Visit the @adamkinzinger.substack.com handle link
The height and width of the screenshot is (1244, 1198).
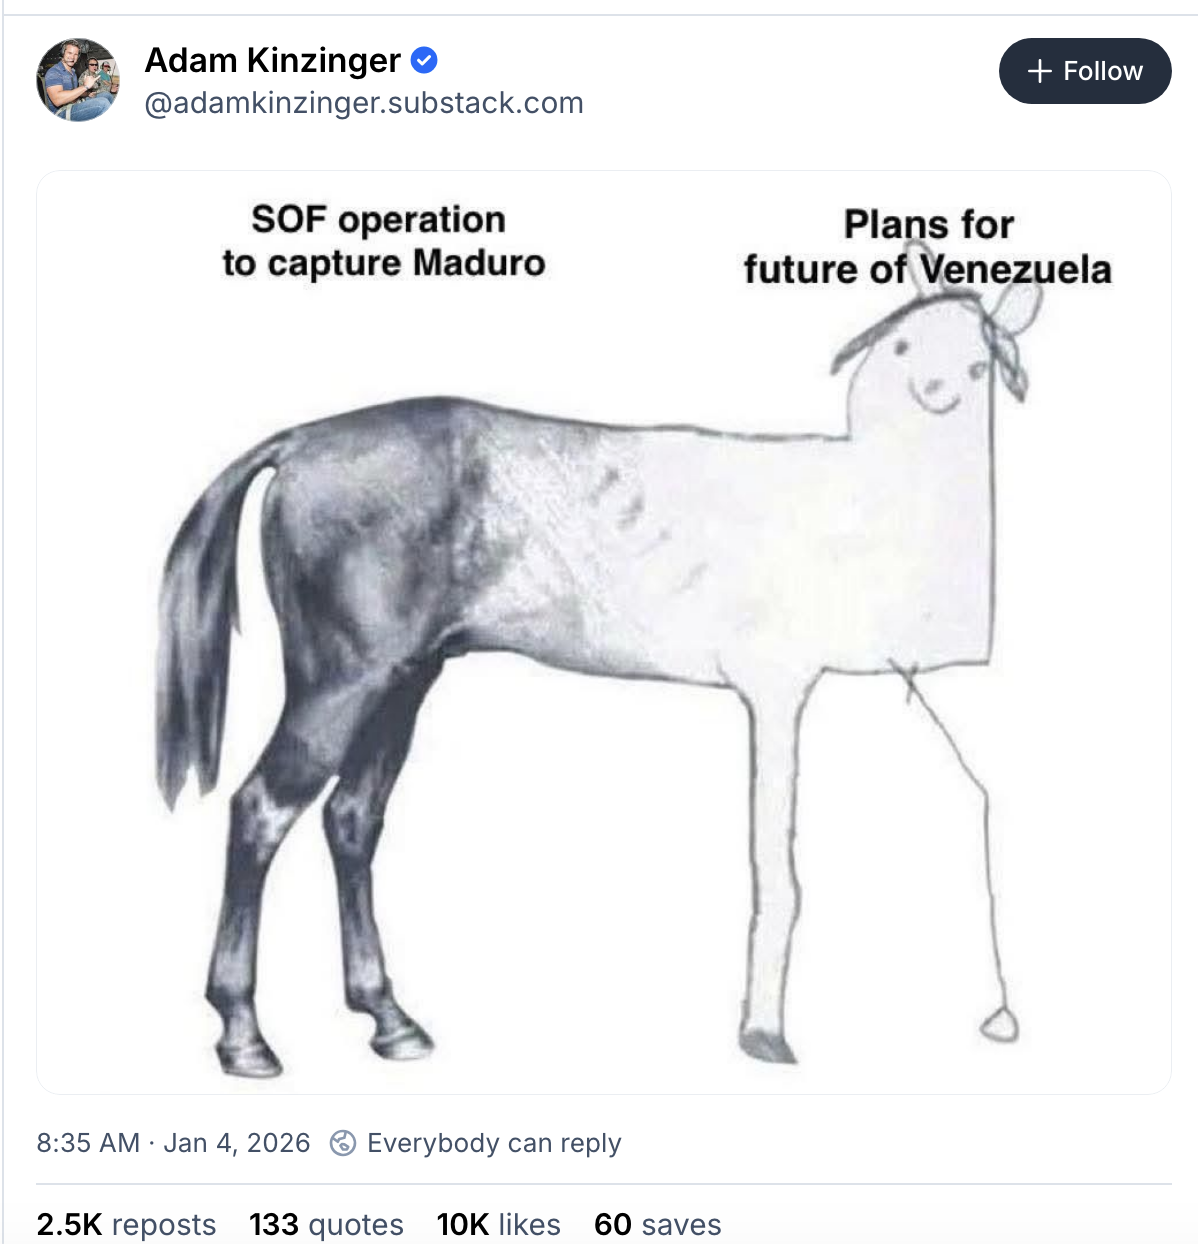pyautogui.click(x=364, y=103)
